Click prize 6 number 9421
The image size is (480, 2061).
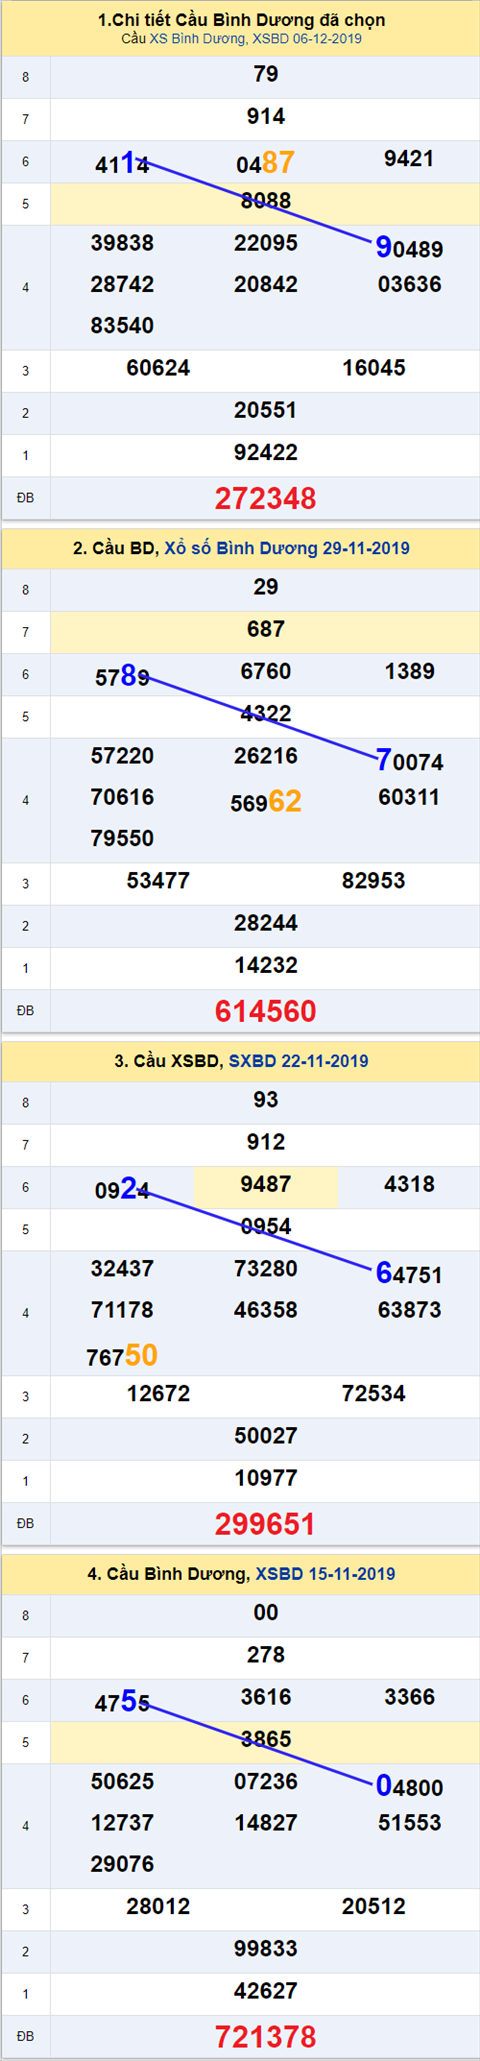click(x=409, y=158)
